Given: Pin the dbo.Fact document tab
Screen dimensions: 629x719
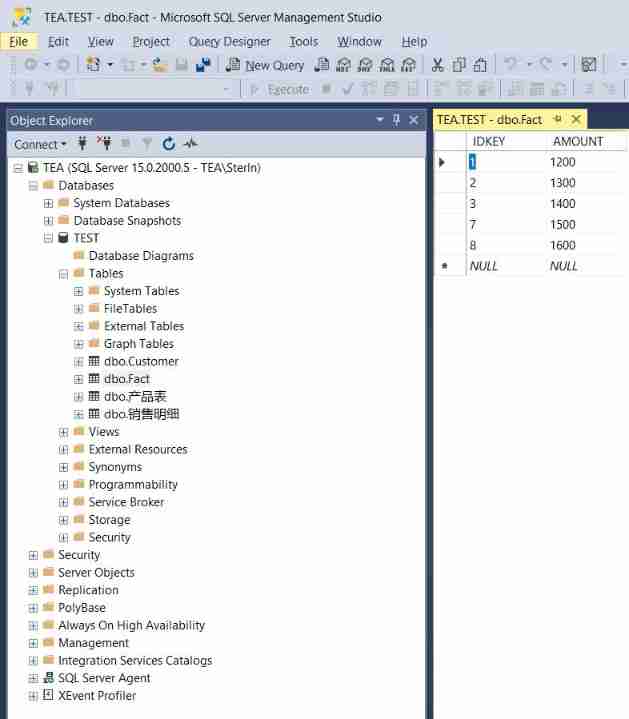Looking at the screenshot, I should pos(557,119).
